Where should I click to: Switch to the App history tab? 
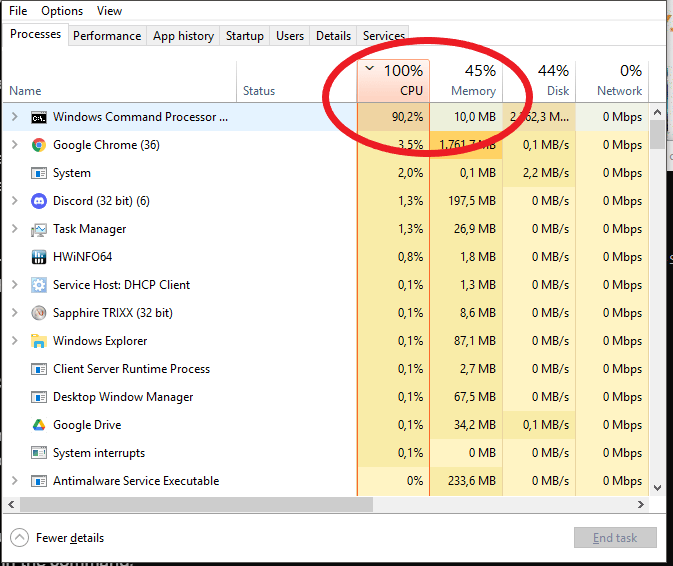(183, 36)
